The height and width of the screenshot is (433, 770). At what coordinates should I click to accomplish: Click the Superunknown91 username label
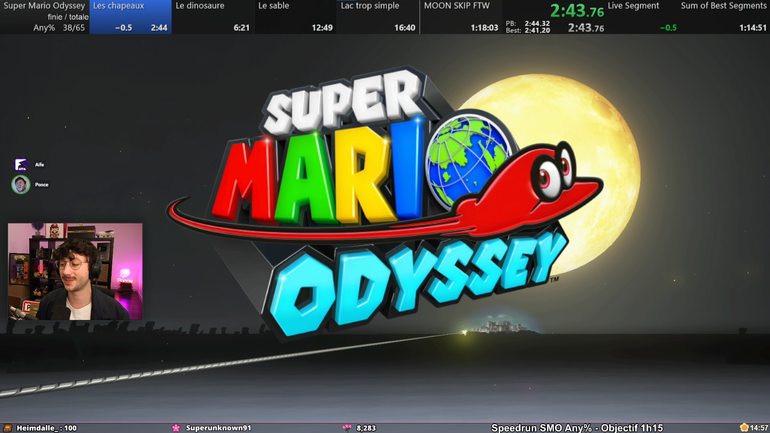pos(218,427)
